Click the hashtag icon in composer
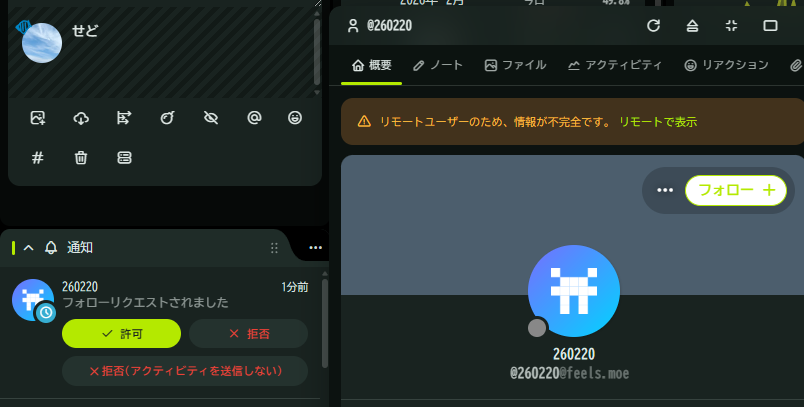The height and width of the screenshot is (407, 804). (38, 158)
